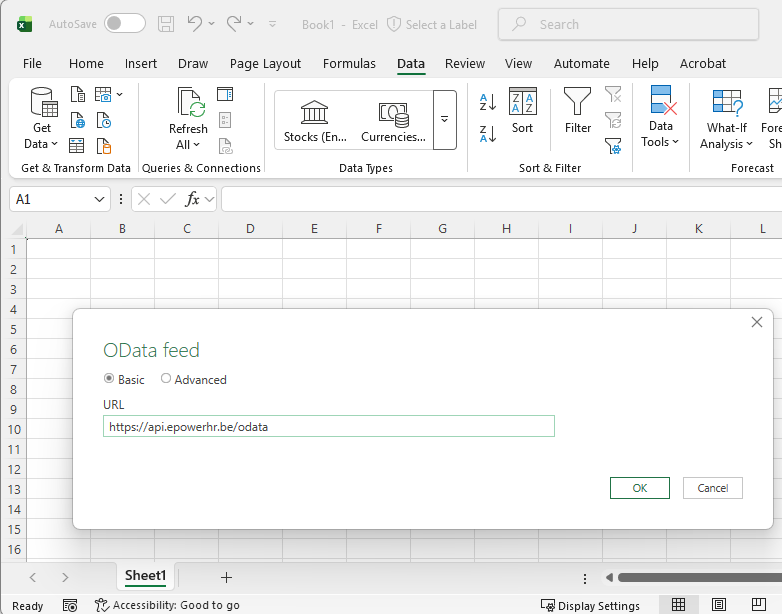Show the Queries & Connections pane
Image resolution: width=782 pixels, height=614 pixels.
pyautogui.click(x=225, y=94)
